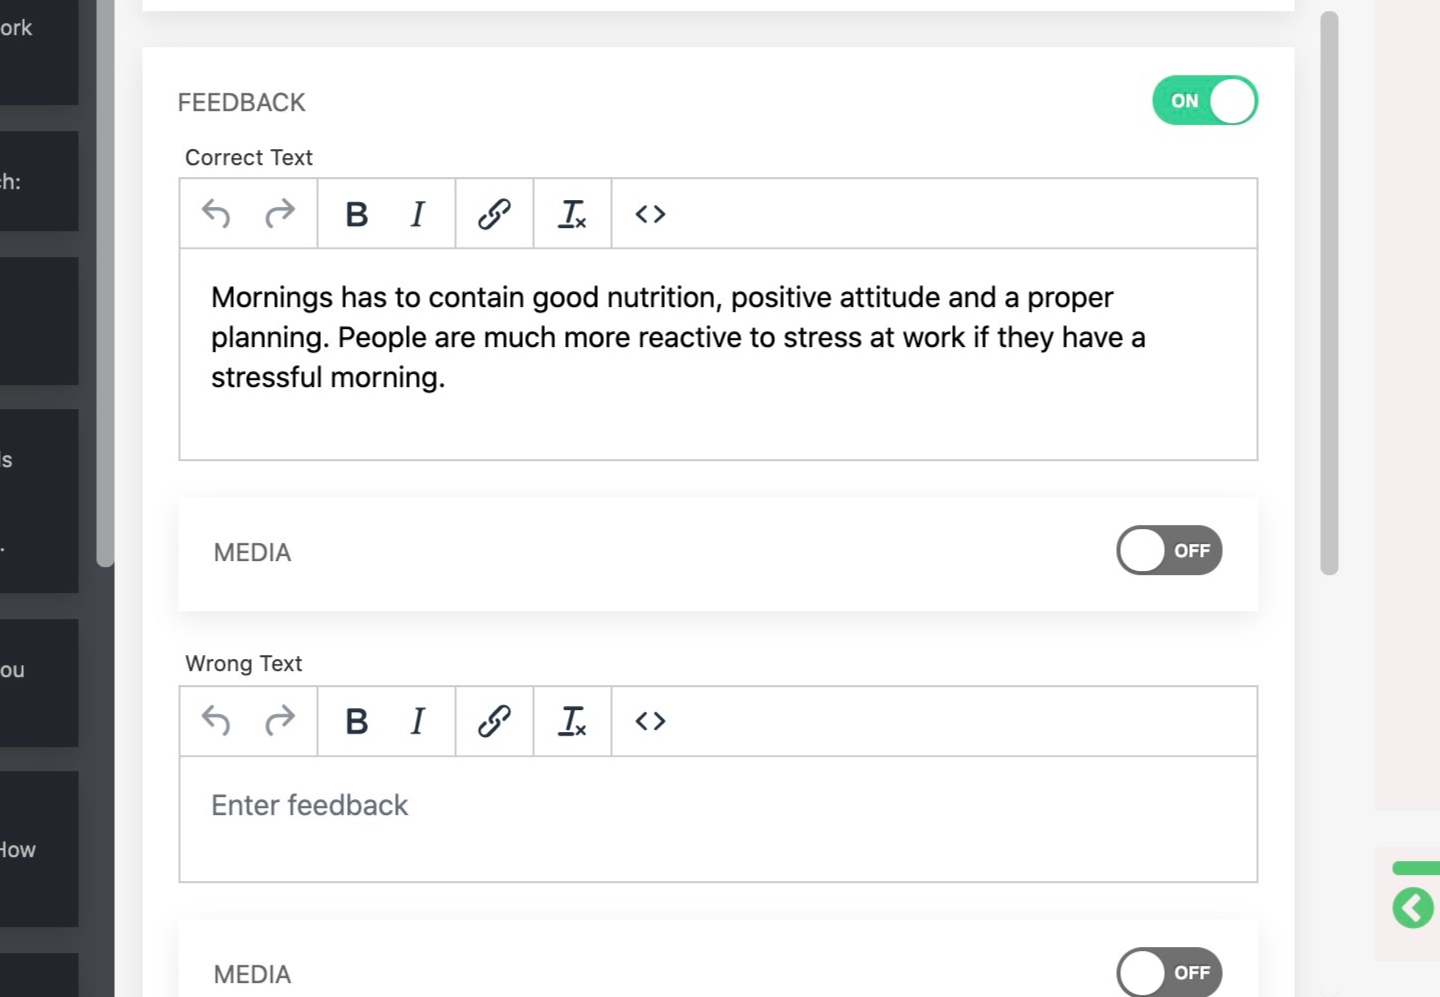The image size is (1440, 997).
Task: Click the Wrong Text feedback input field
Action: (718, 818)
